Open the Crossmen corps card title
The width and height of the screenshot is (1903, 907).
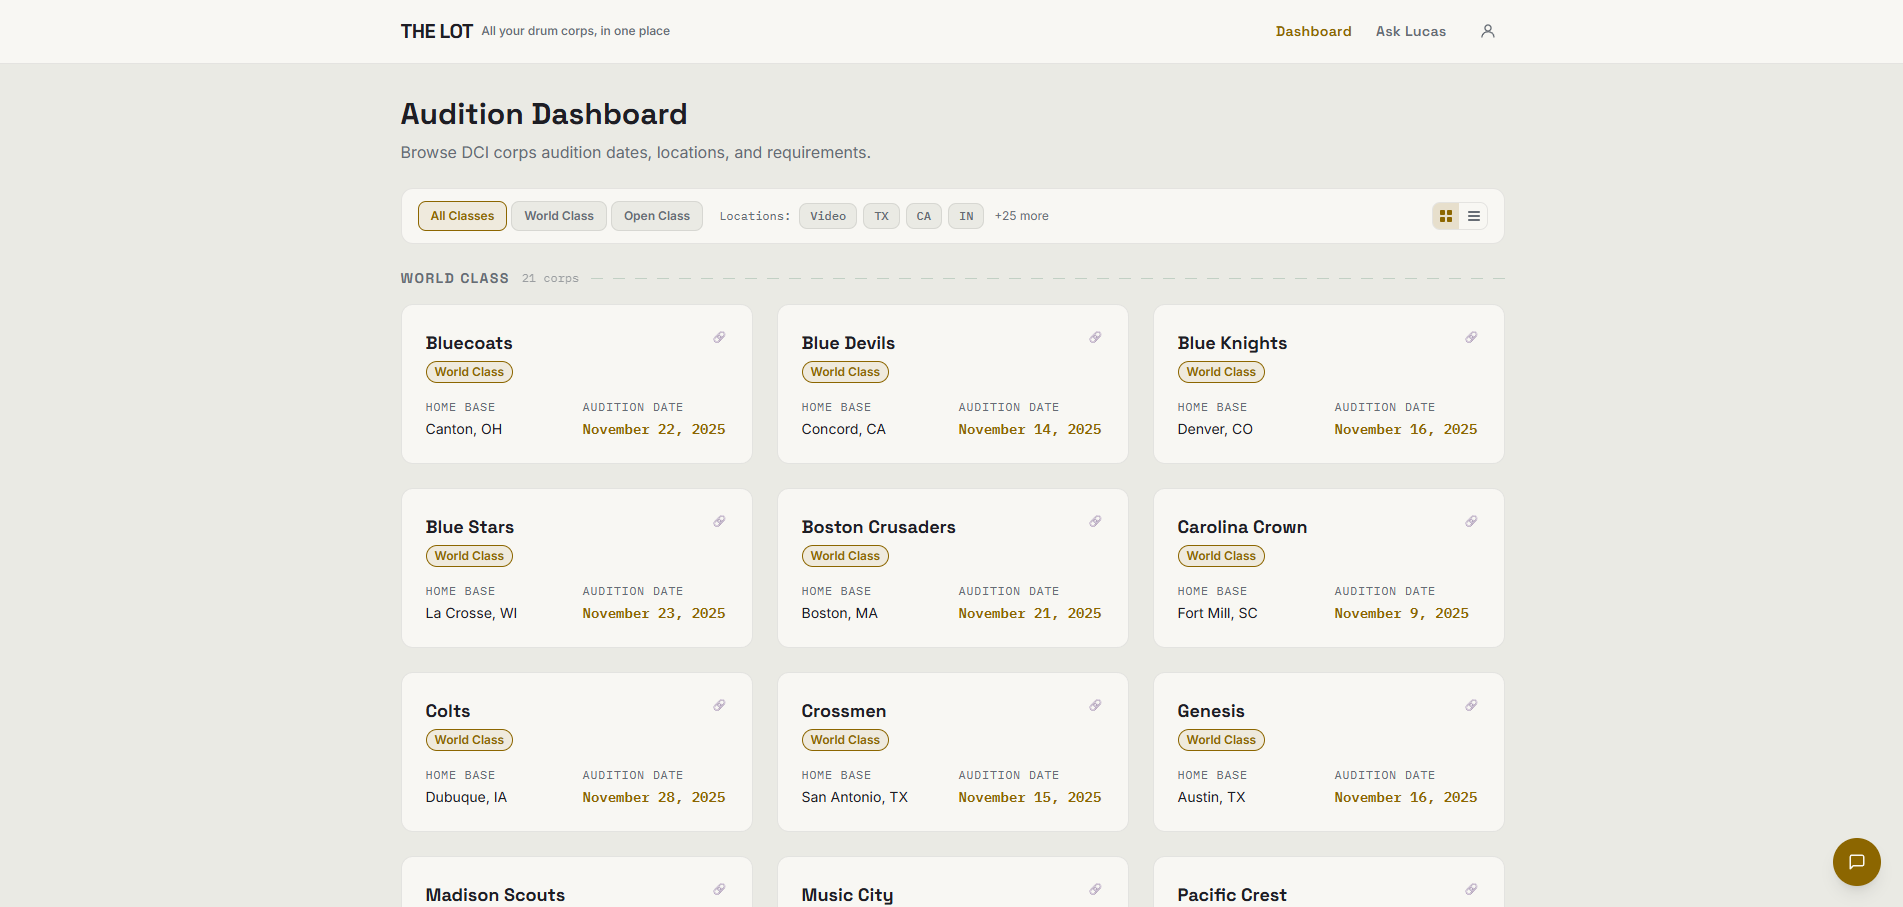[x=844, y=711]
